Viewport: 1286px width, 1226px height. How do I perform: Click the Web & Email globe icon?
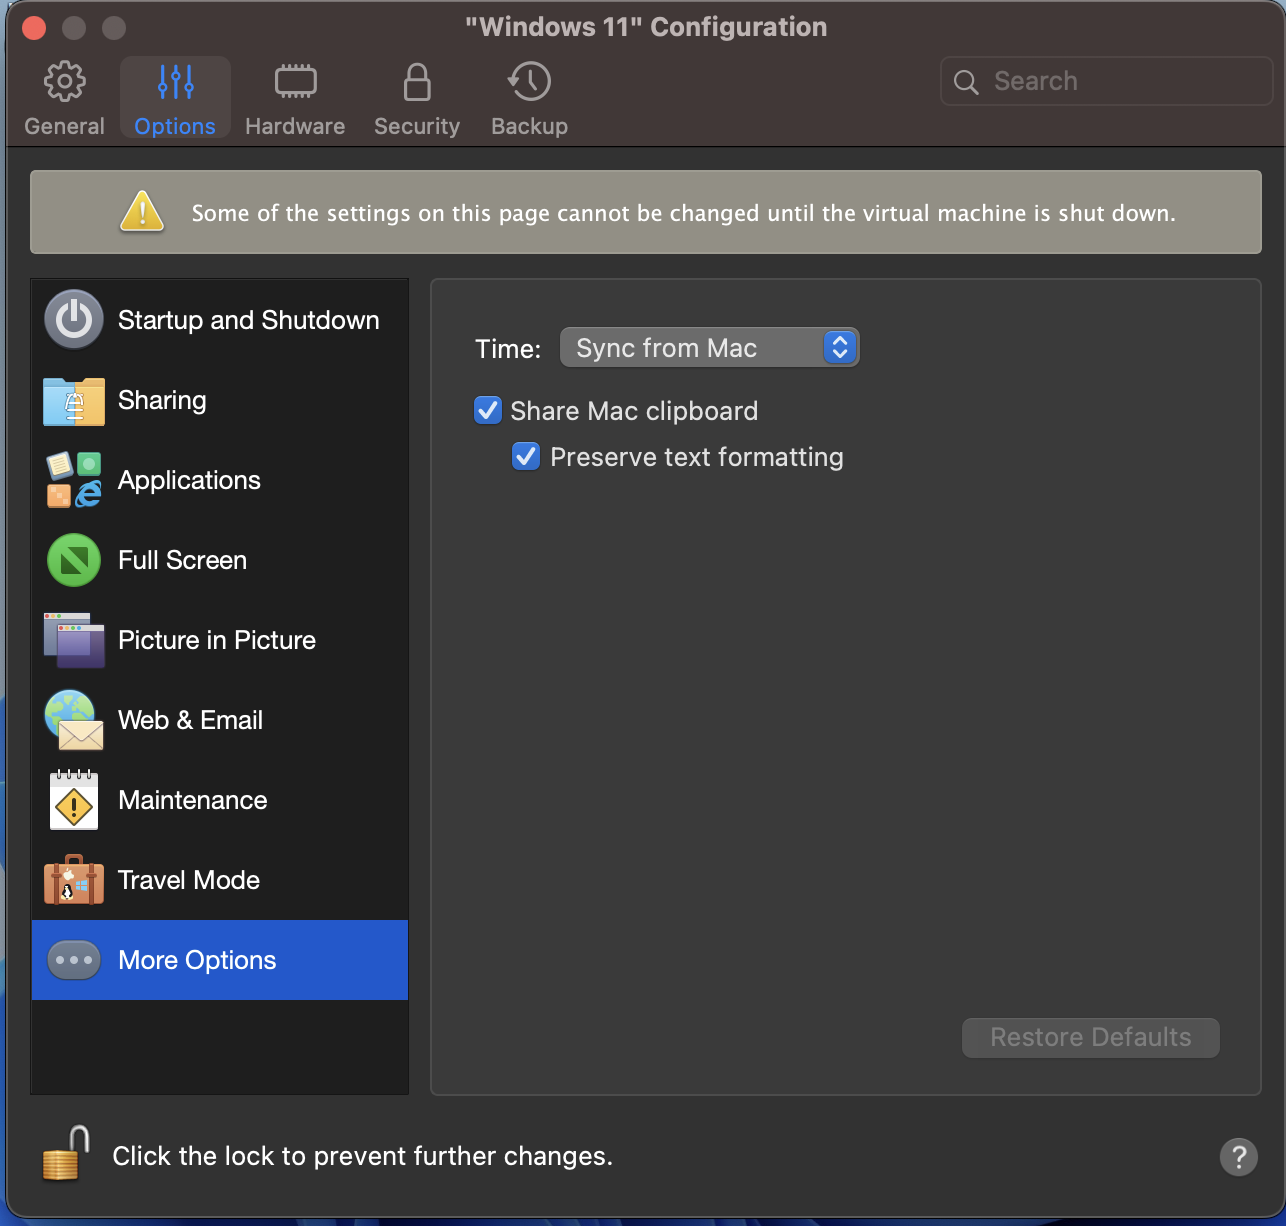74,720
